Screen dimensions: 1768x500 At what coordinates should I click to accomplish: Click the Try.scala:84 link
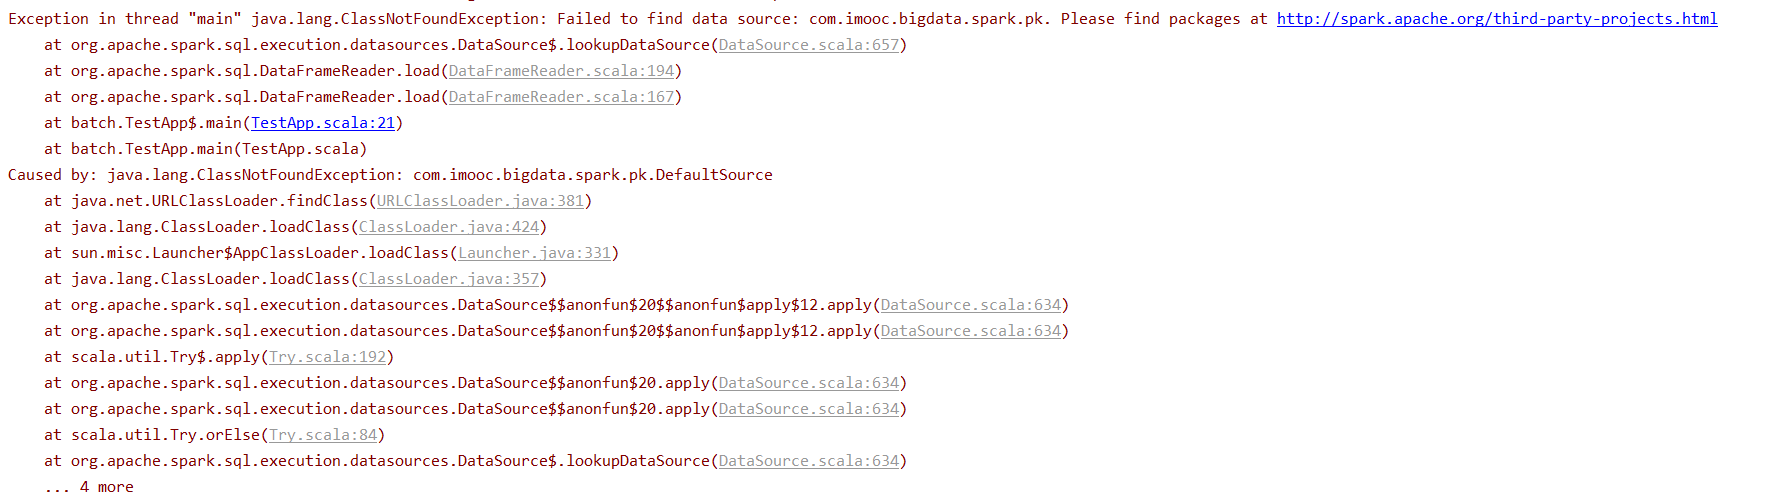323,435
